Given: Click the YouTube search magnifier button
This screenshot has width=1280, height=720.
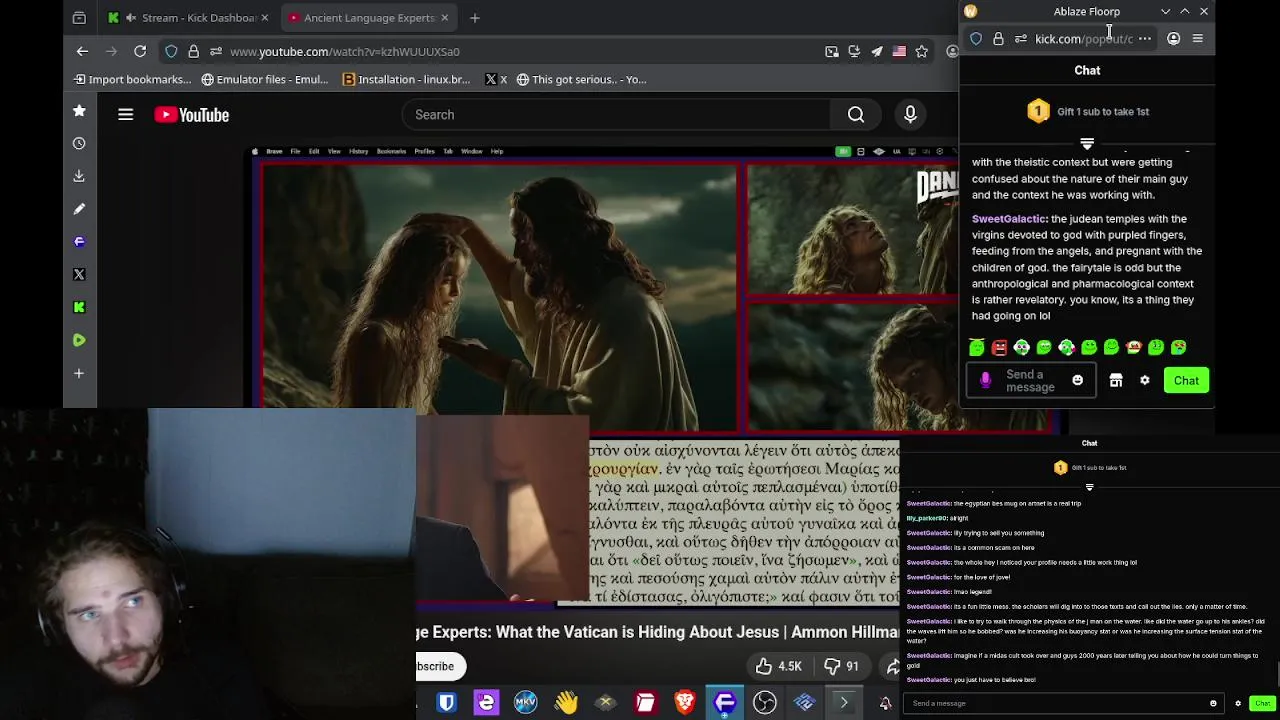Looking at the screenshot, I should click(856, 115).
